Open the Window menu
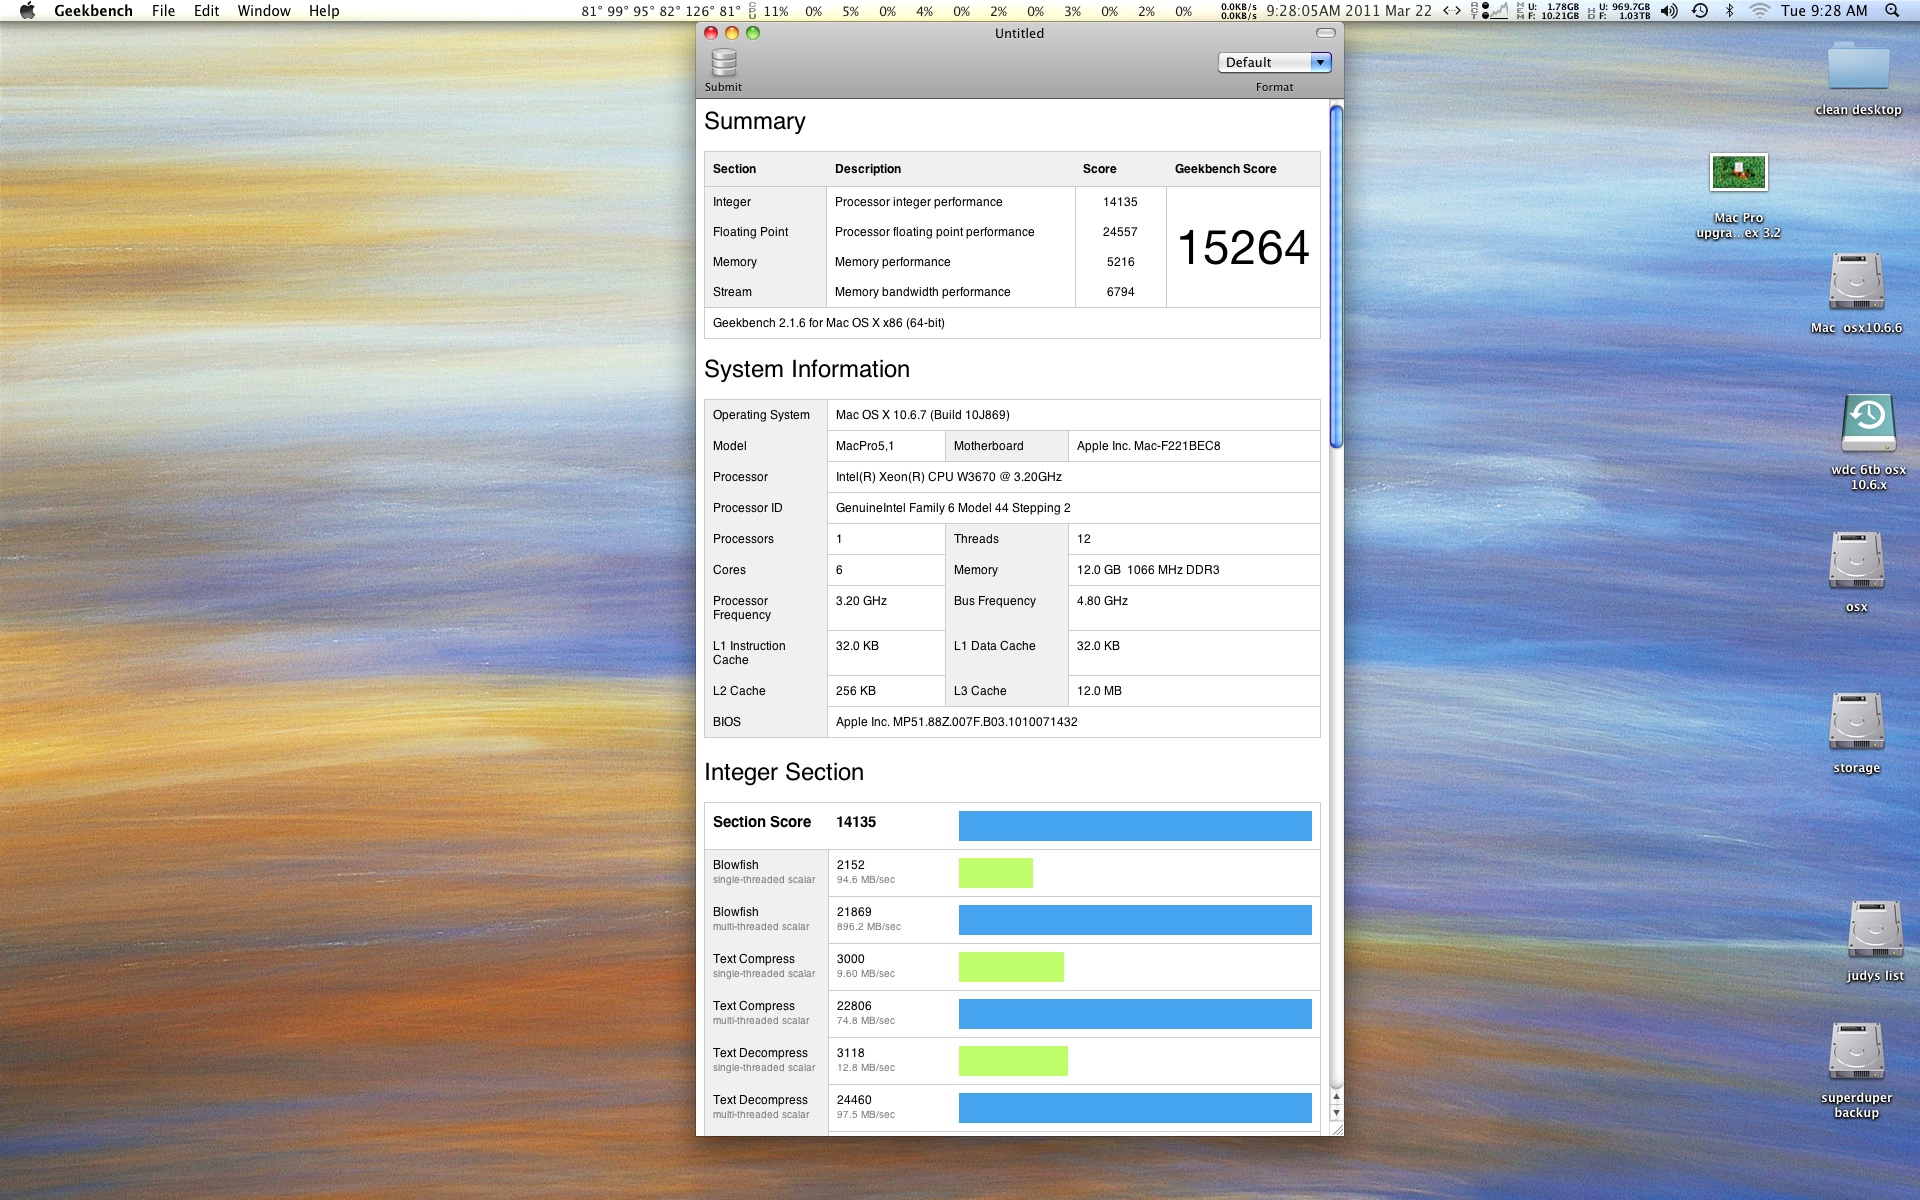This screenshot has height=1200, width=1920. pos(264,11)
